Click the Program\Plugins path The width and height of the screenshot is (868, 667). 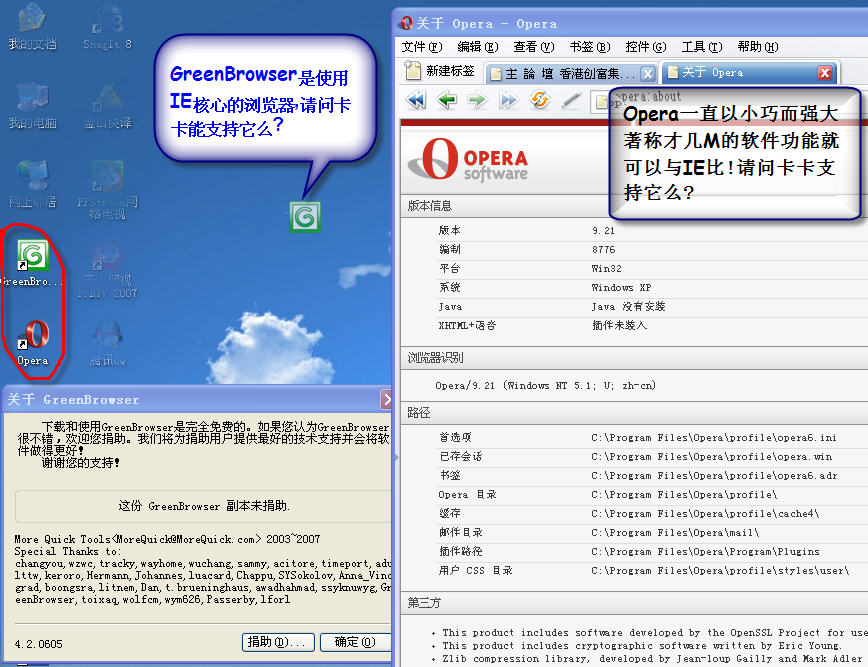(x=705, y=551)
